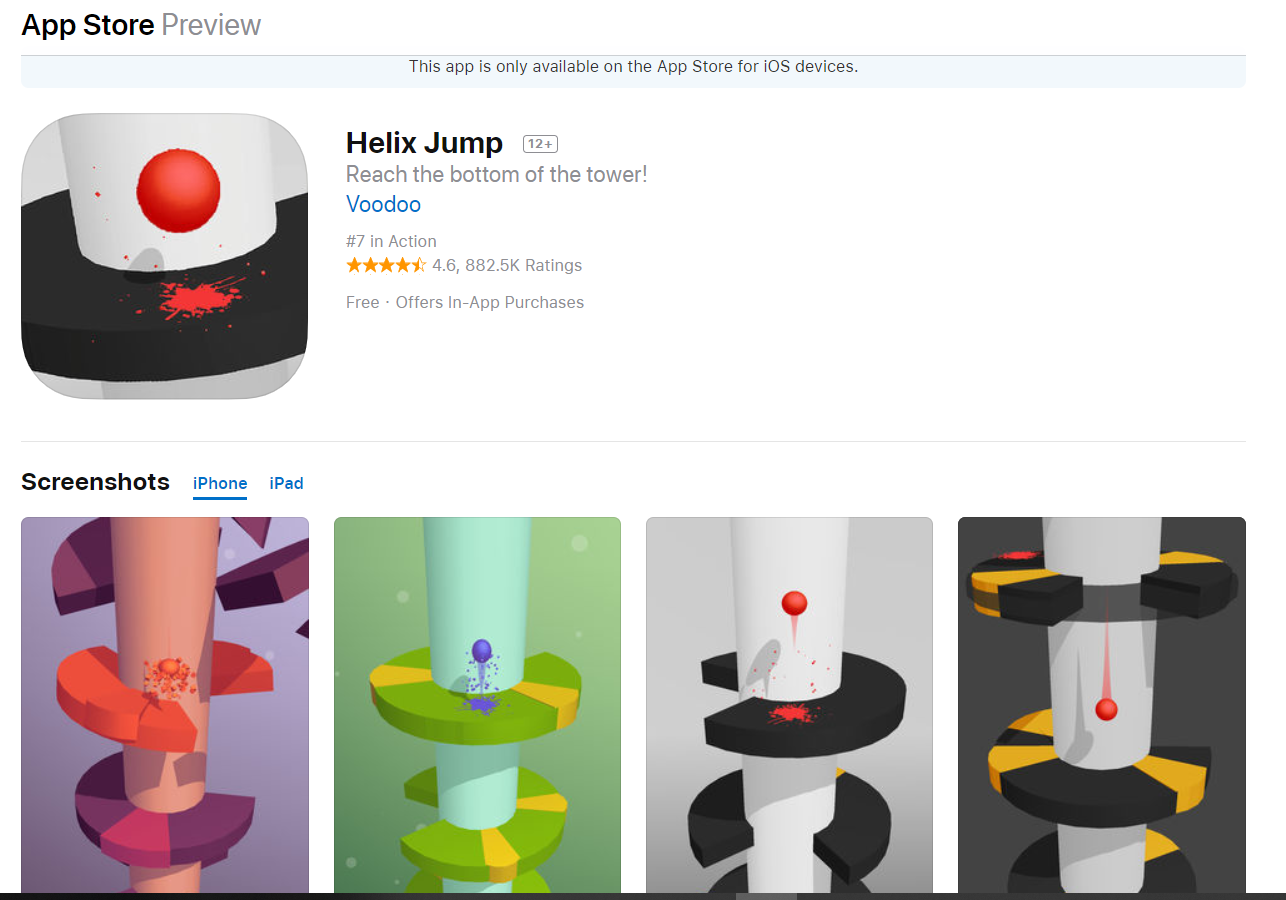
Task: Click the #7 in Action ranking
Action: (391, 241)
